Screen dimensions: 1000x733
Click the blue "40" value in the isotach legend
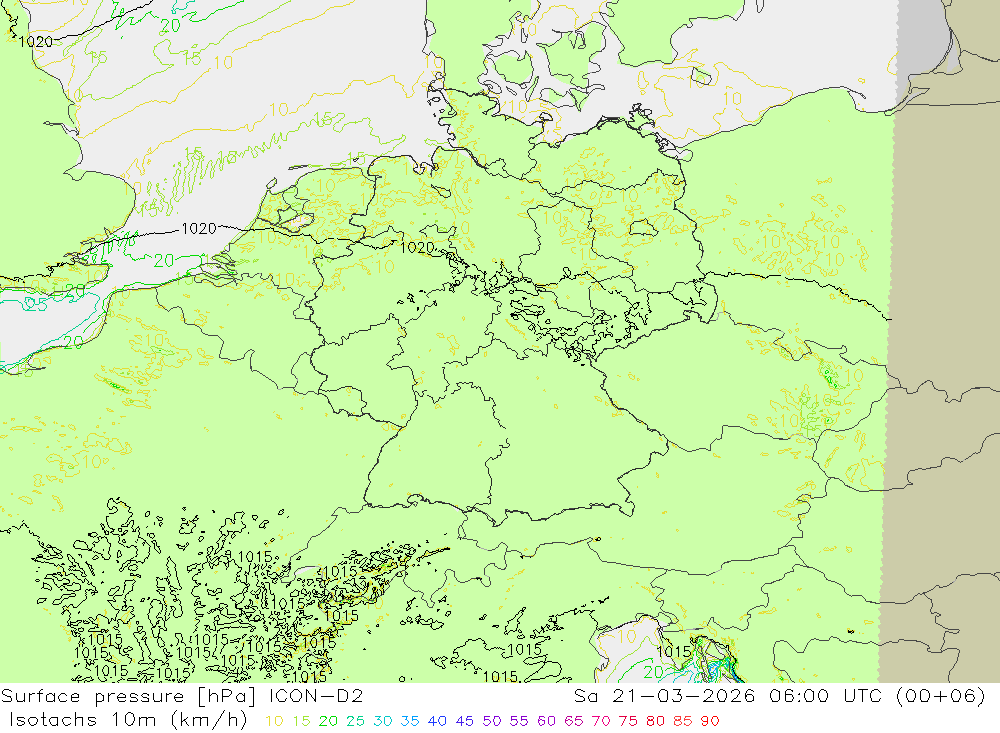coord(437,721)
